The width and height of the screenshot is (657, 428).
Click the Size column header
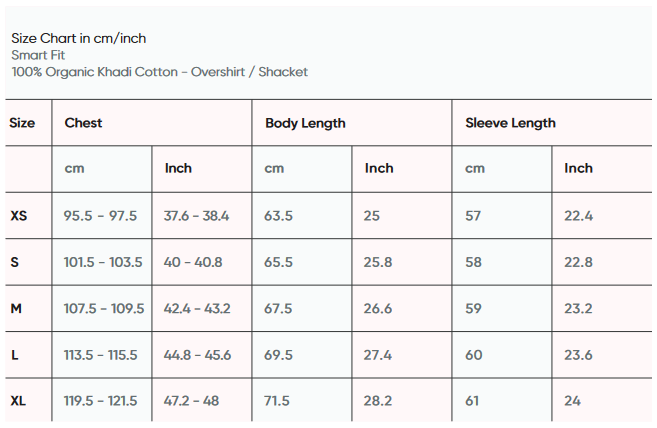coord(22,123)
